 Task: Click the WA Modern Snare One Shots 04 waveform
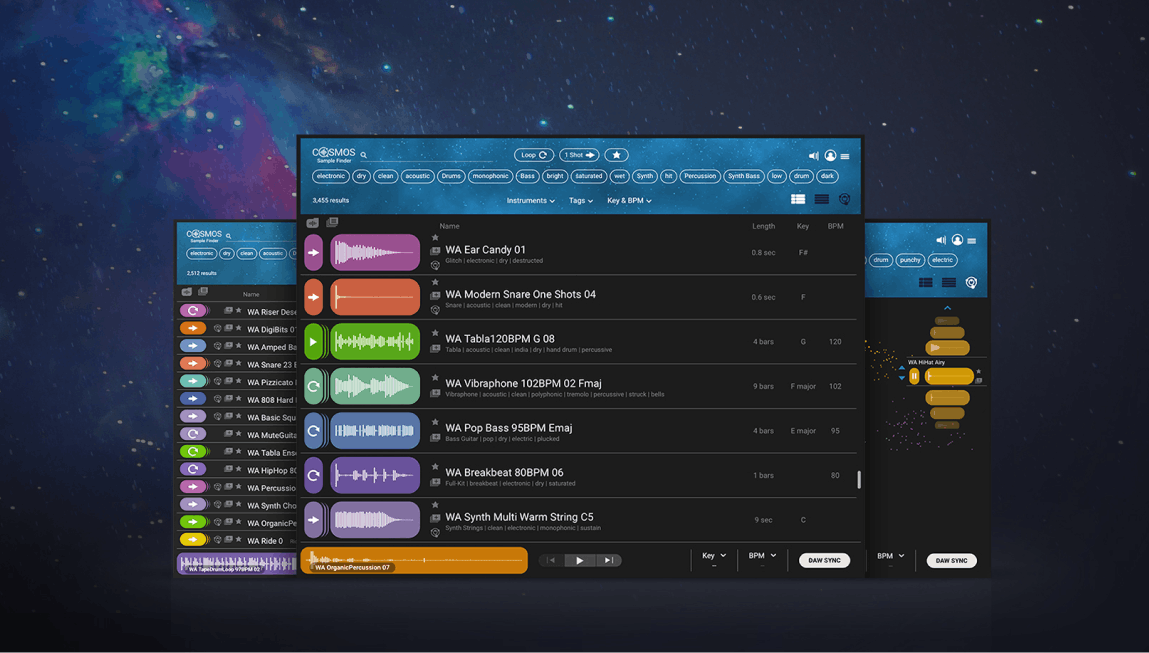click(375, 298)
